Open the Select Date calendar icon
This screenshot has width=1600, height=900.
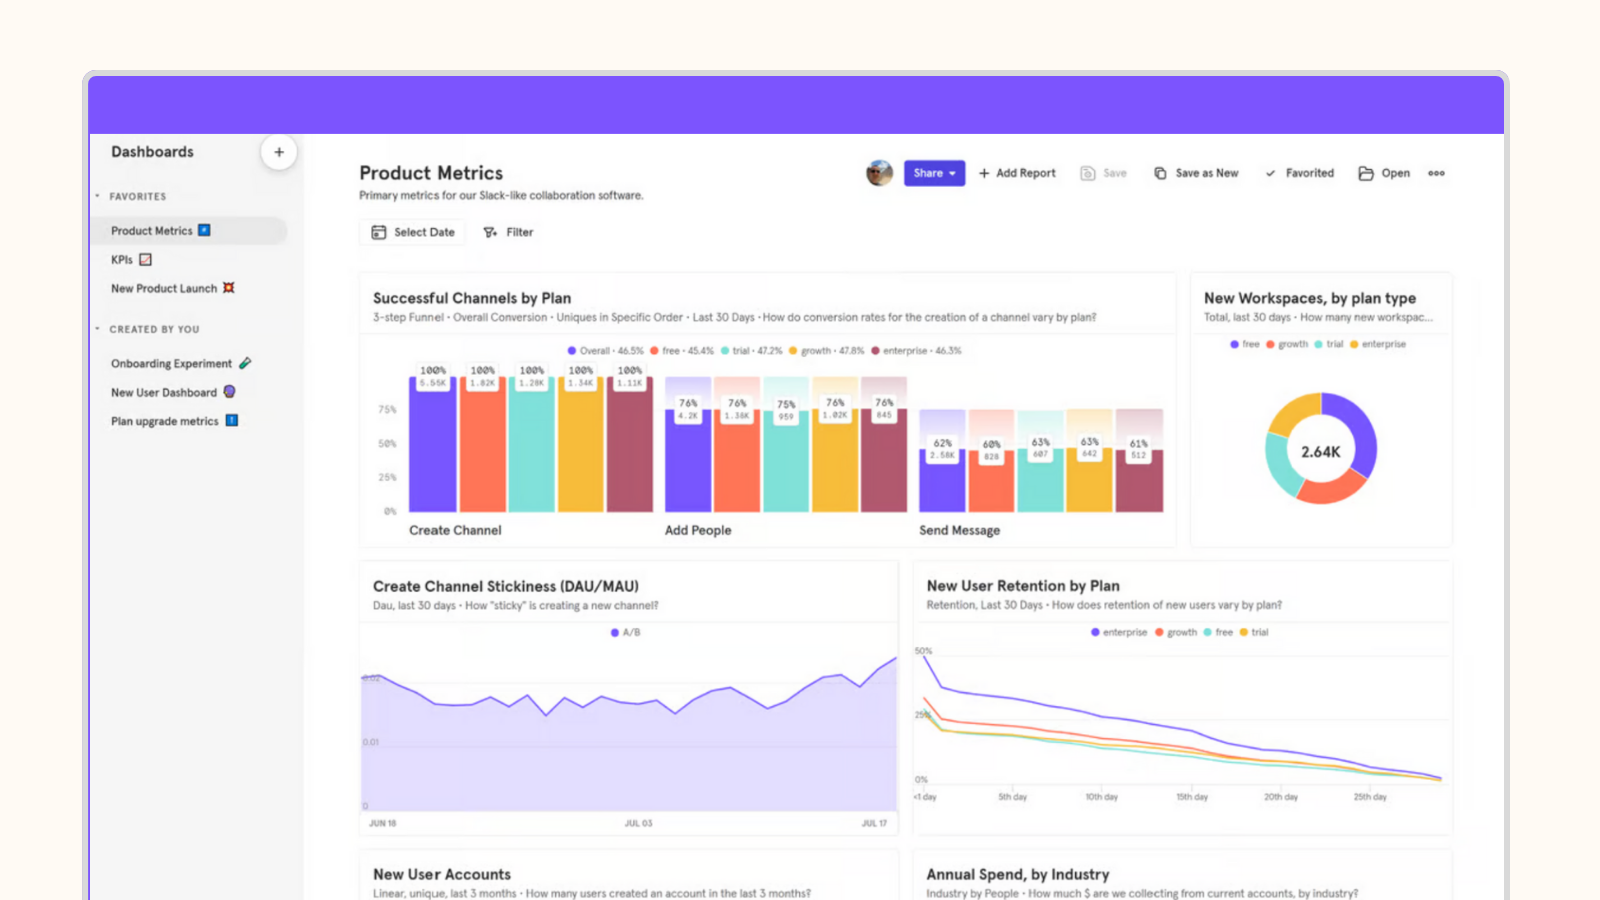[x=378, y=231]
